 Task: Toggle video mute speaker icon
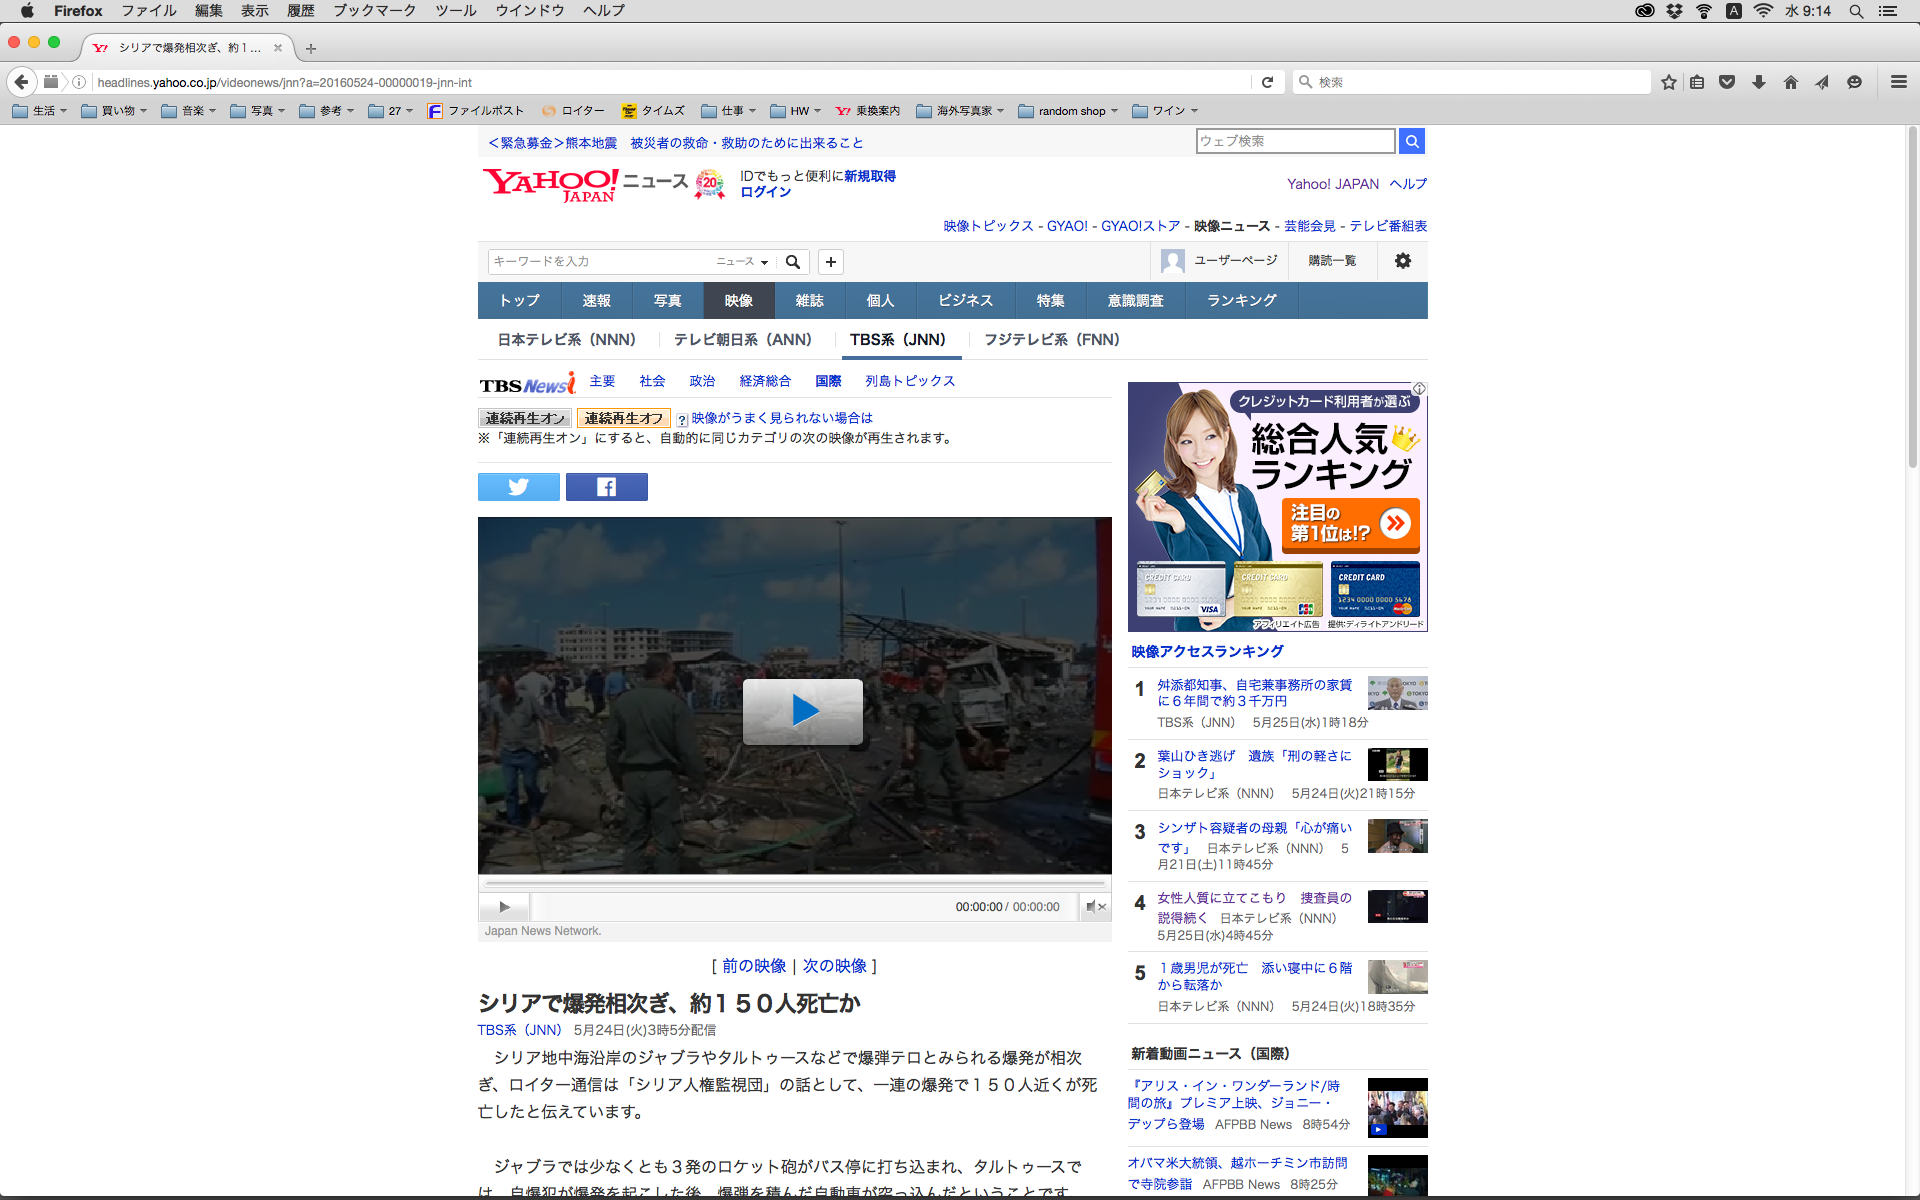(x=1094, y=907)
